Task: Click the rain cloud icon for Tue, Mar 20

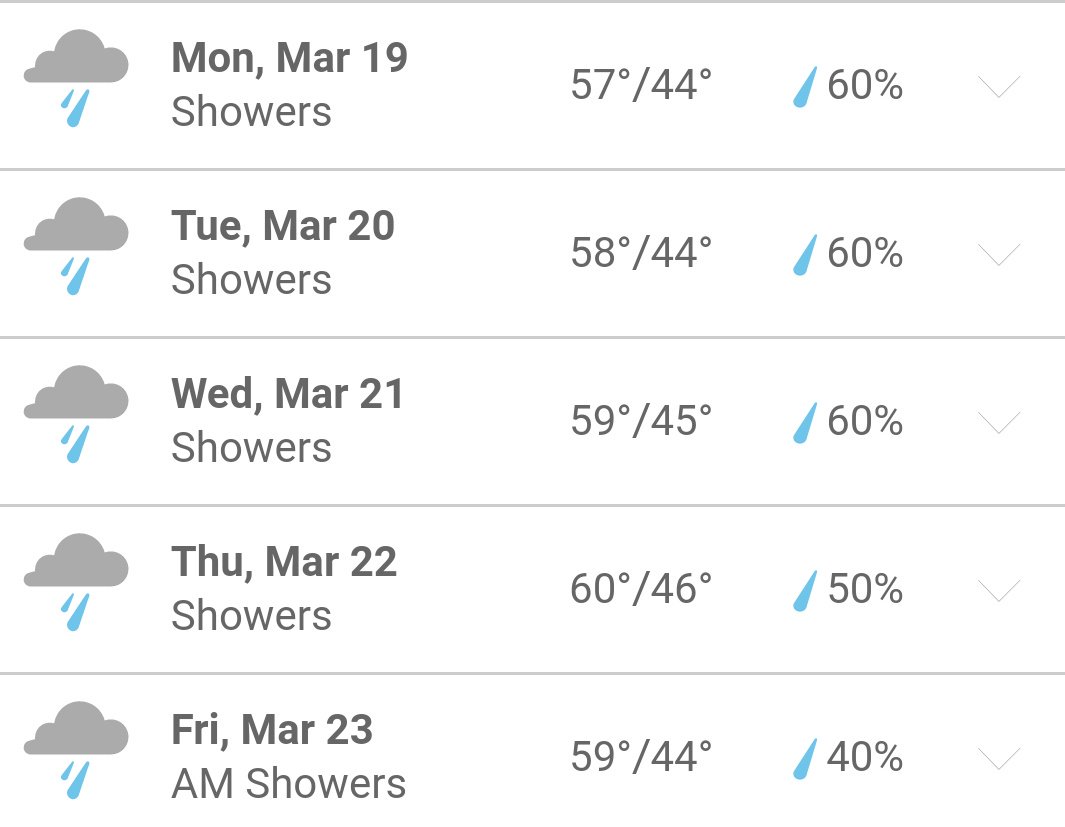Action: (76, 246)
